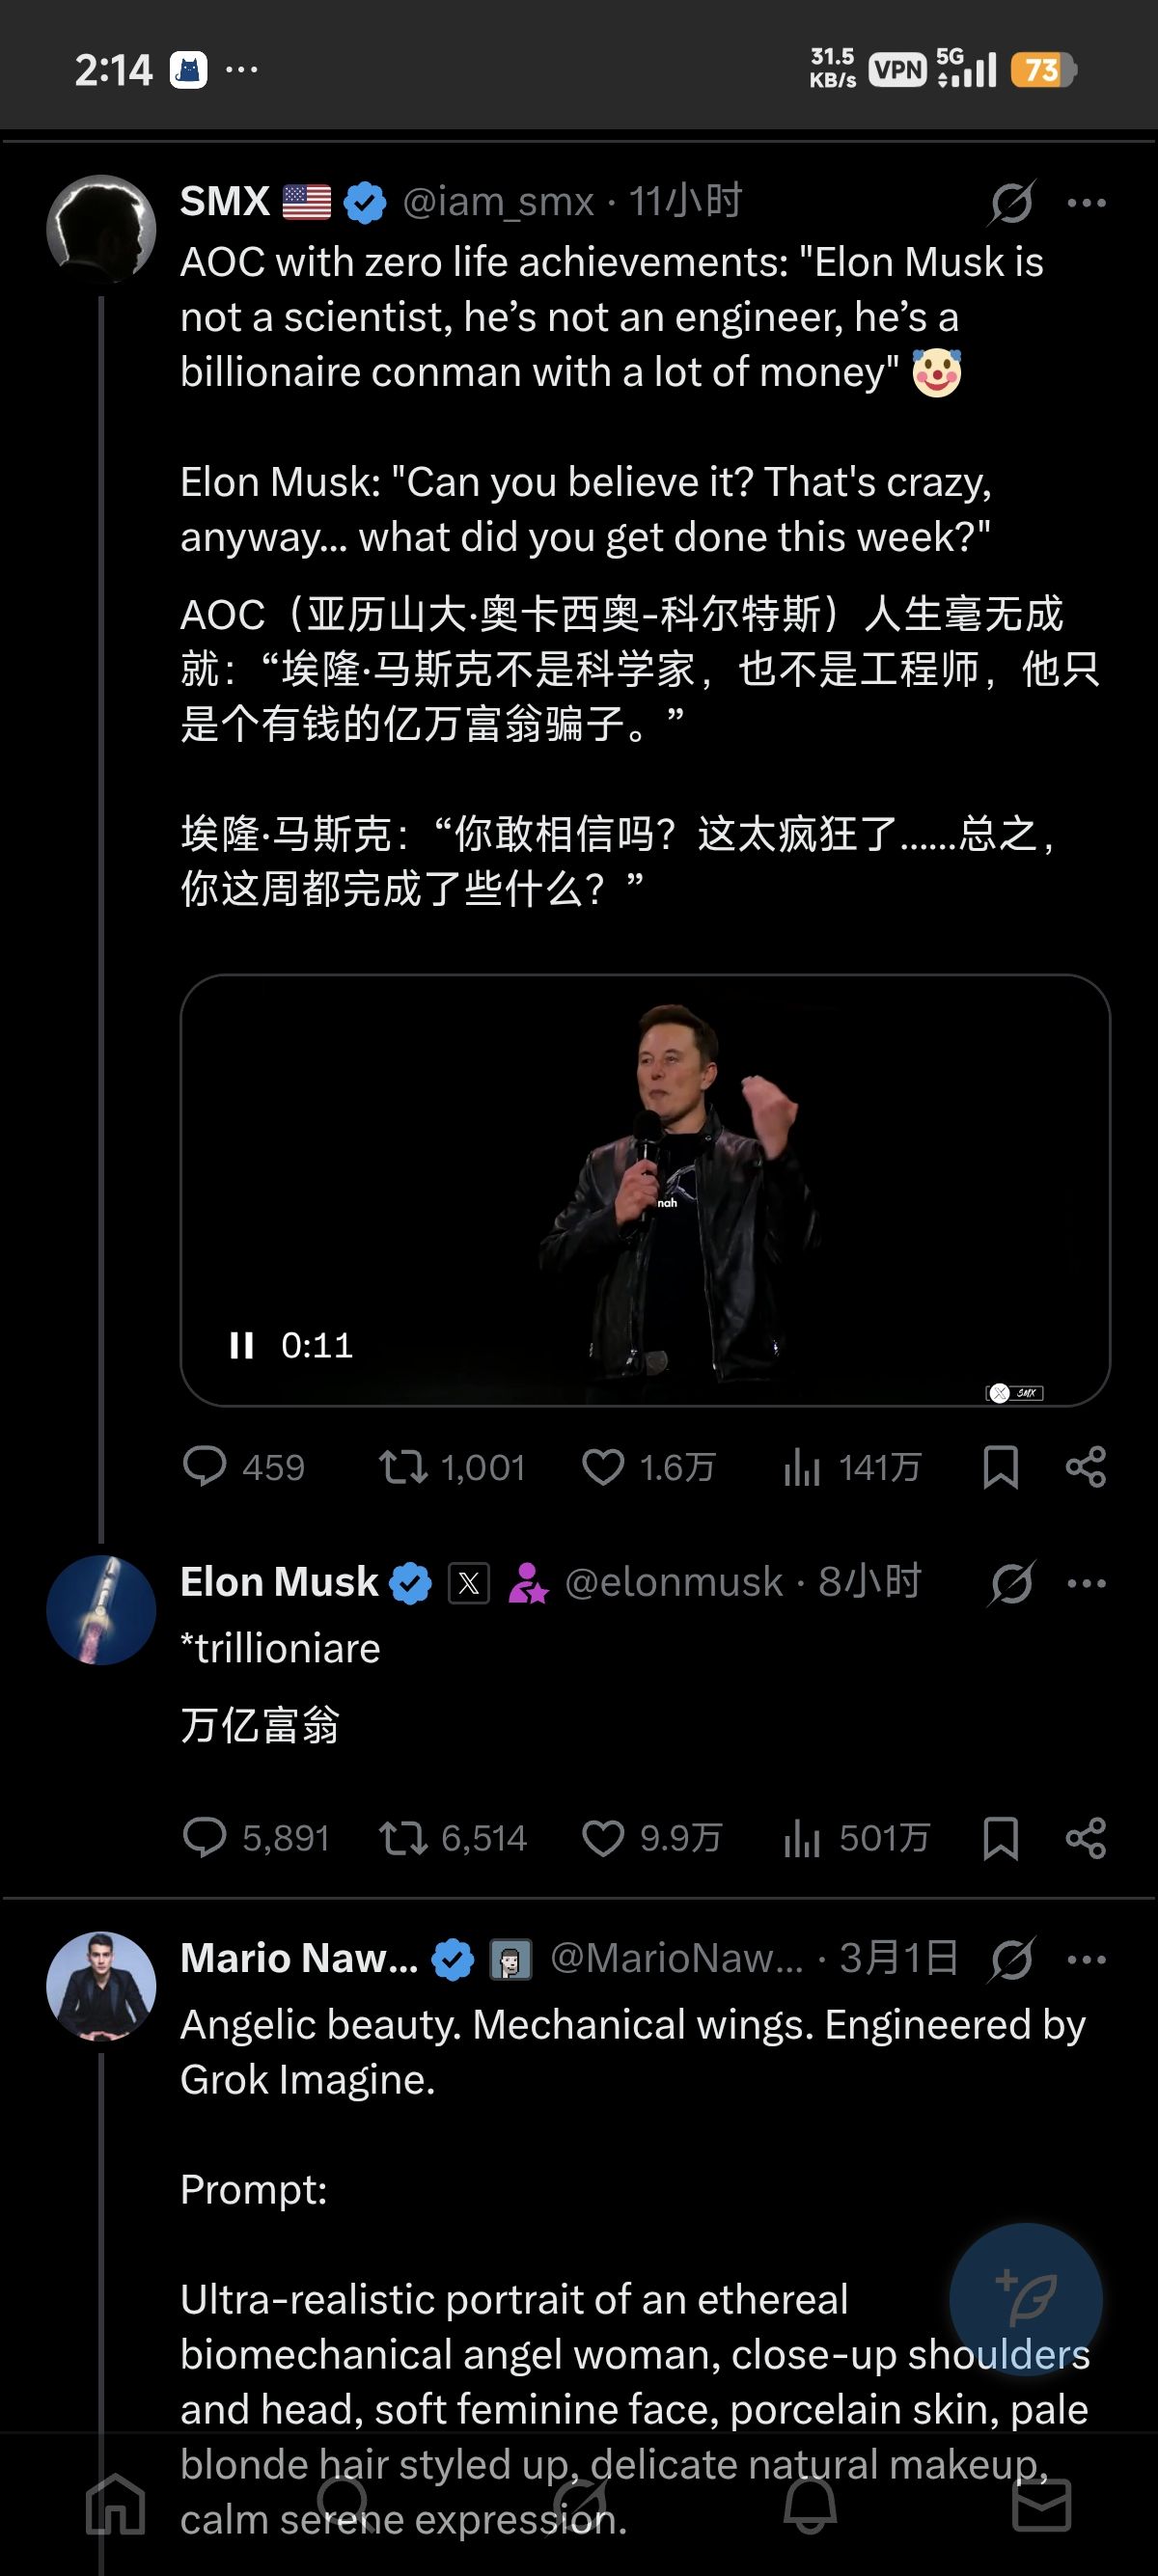This screenshot has height=2576, width=1158.
Task: Open Home tab in bottom navigation
Action: [x=116, y=2505]
